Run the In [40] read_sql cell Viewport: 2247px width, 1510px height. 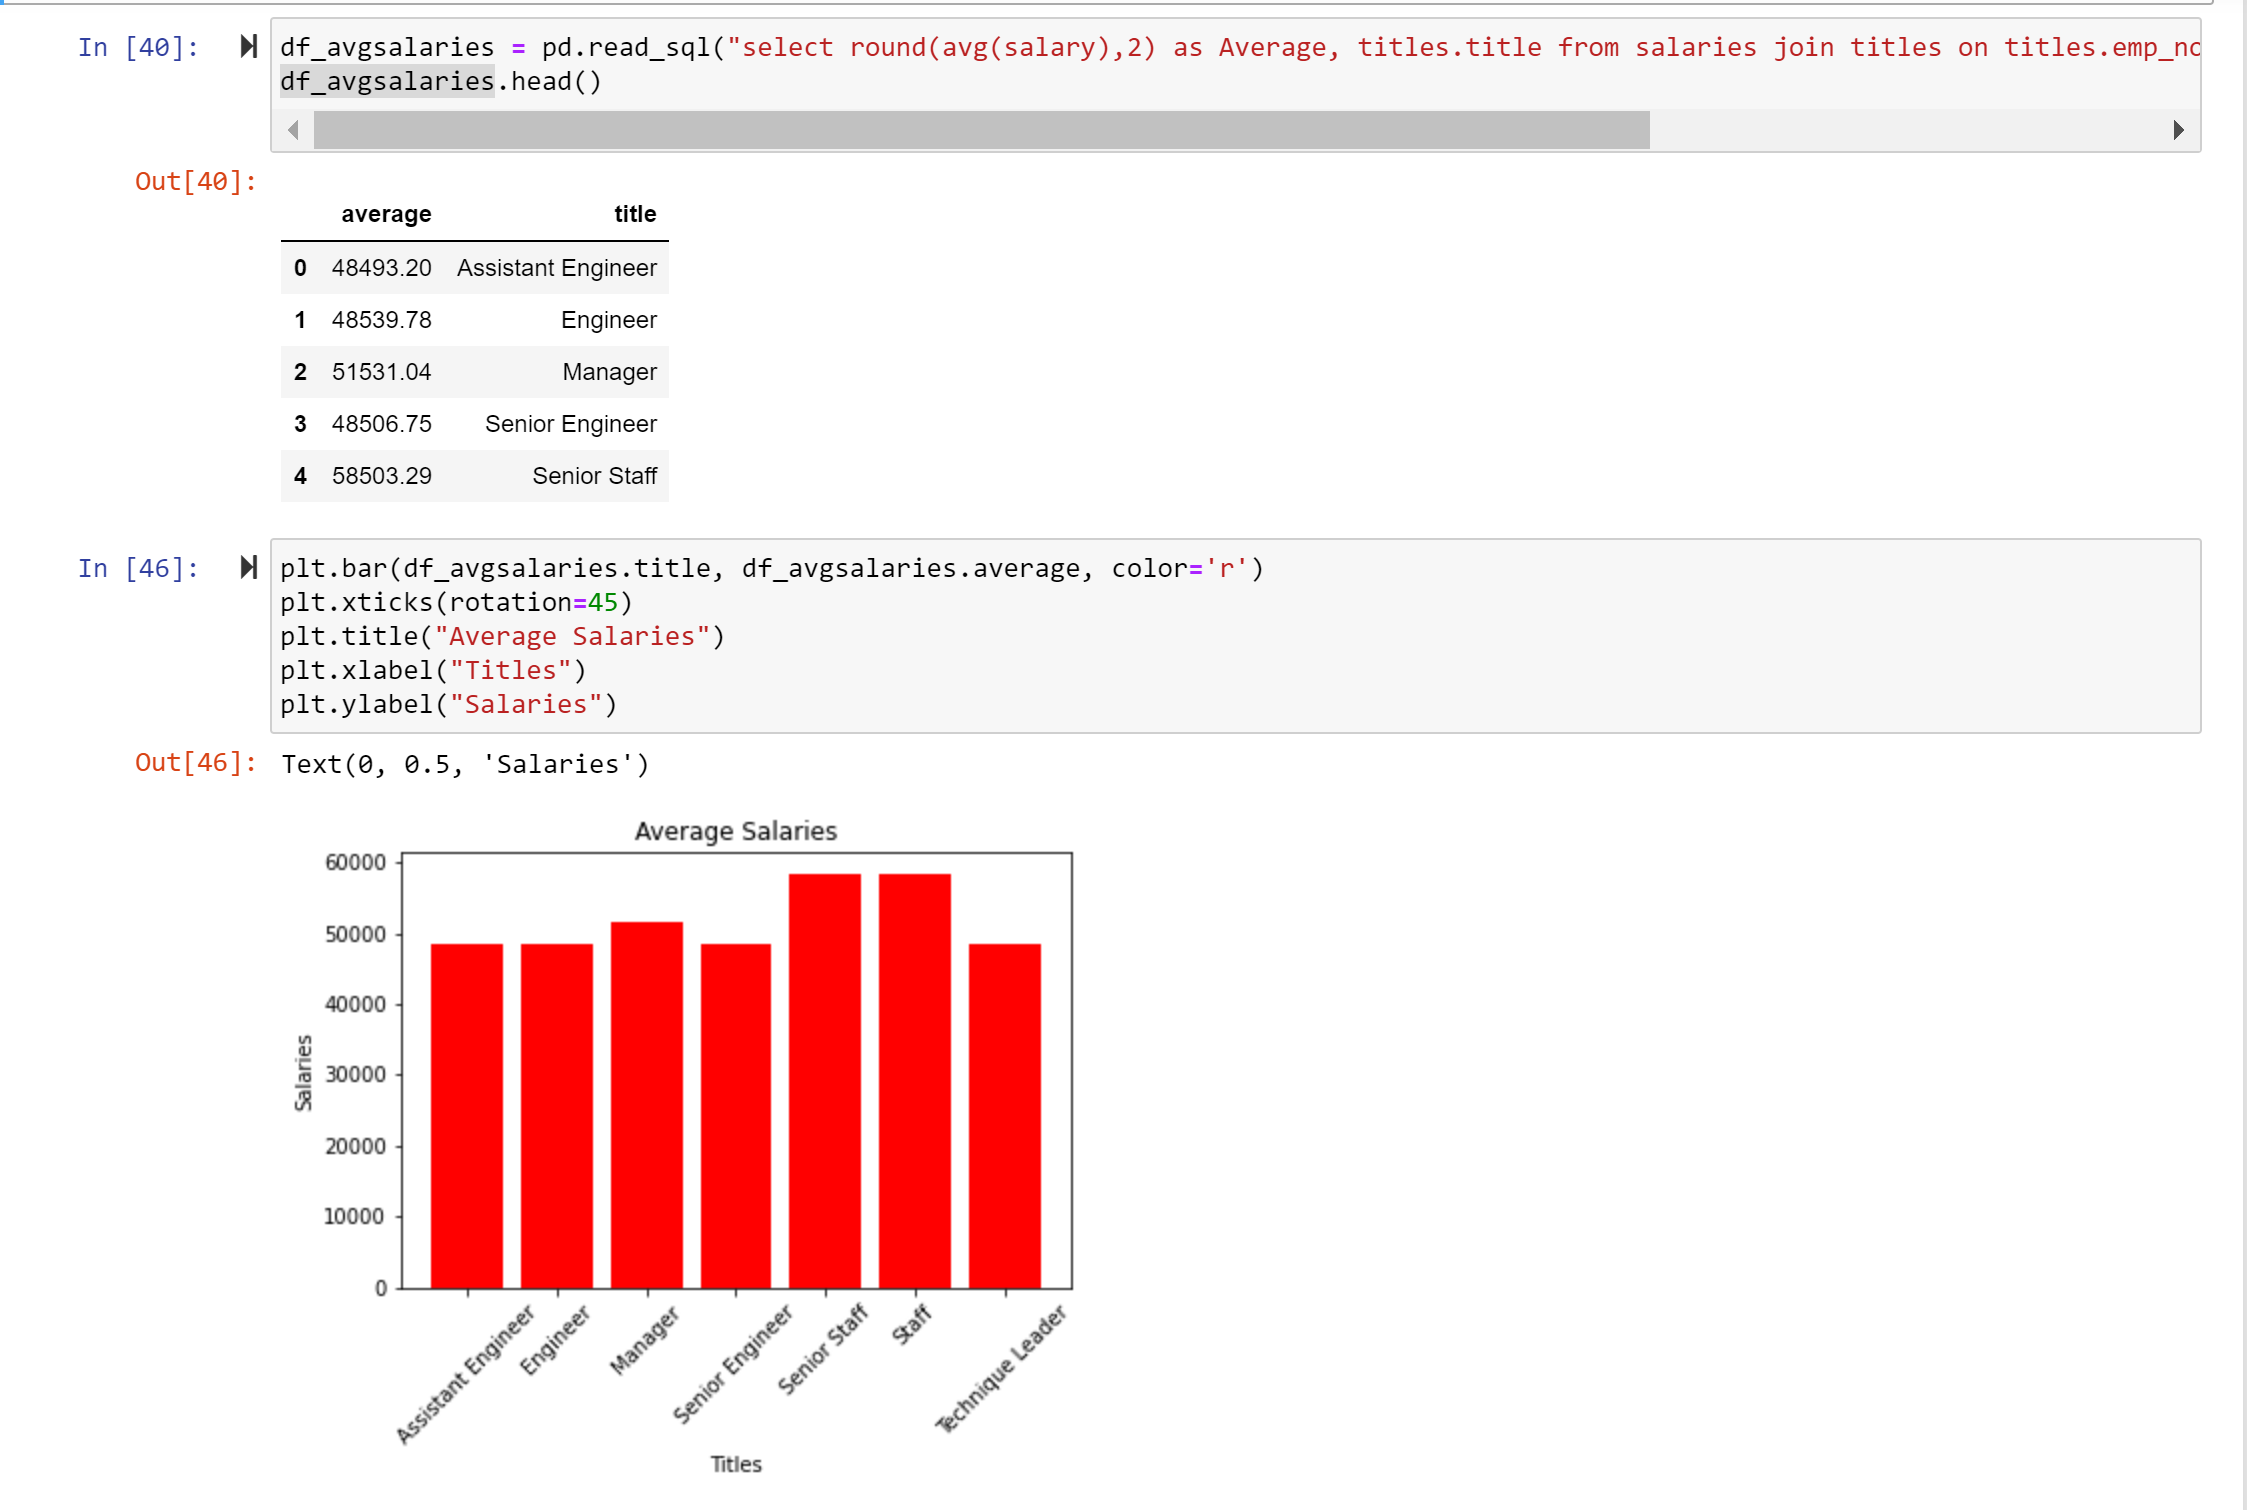click(x=249, y=47)
